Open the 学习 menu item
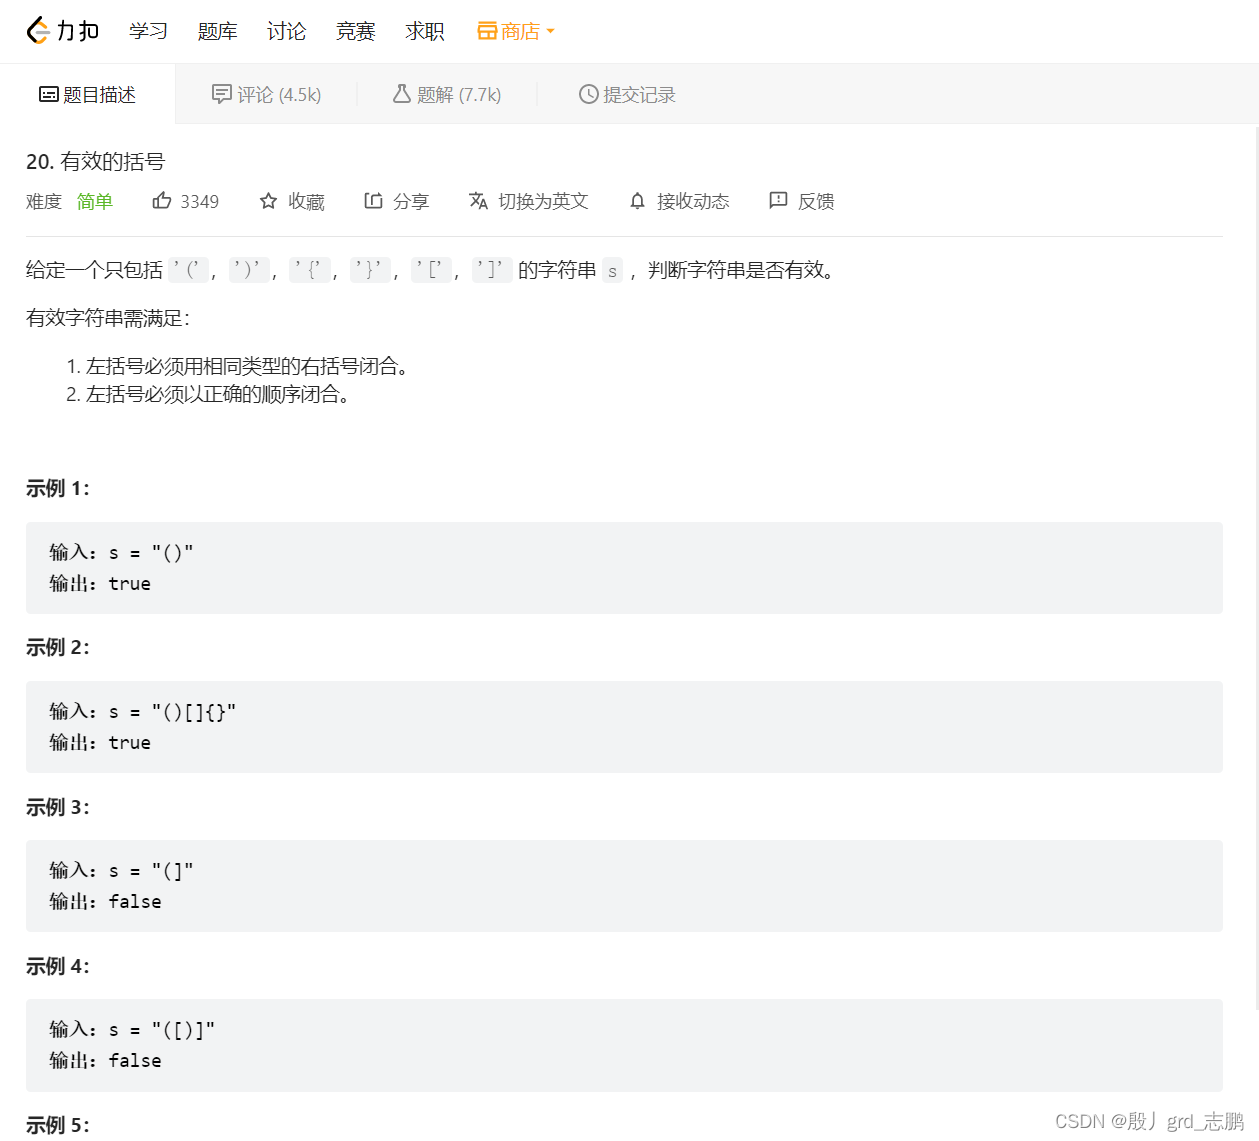This screenshot has height=1141, width=1259. coord(148,31)
